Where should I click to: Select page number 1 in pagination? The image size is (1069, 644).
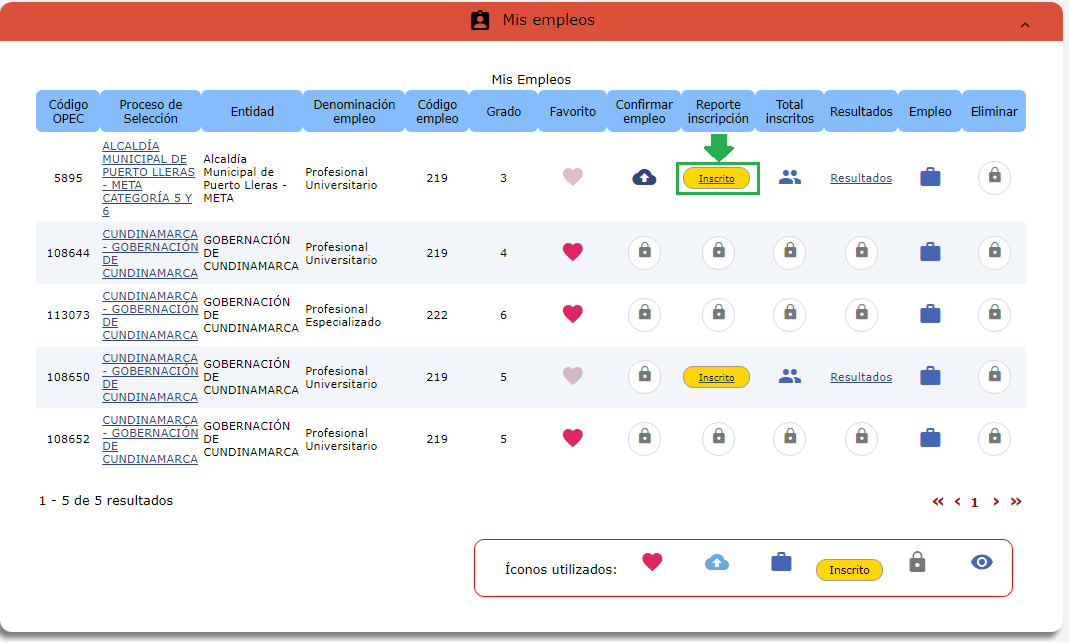[x=975, y=503]
